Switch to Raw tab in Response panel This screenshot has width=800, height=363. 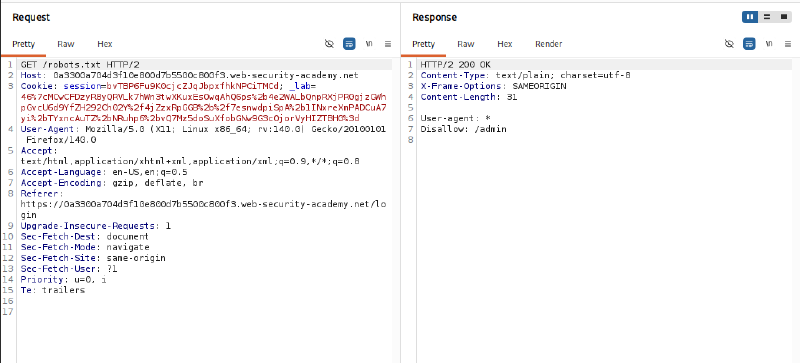click(x=466, y=44)
